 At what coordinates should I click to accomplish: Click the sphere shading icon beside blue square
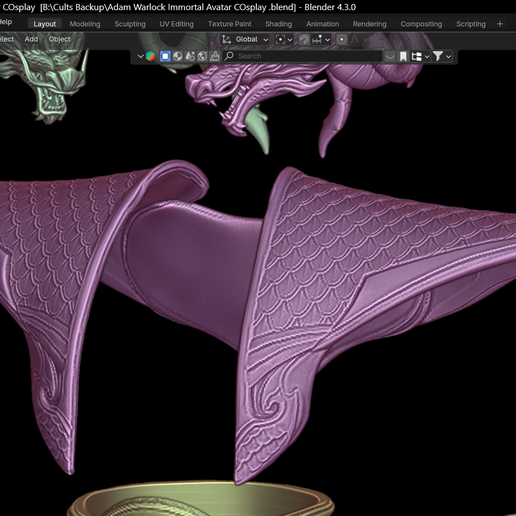point(178,56)
